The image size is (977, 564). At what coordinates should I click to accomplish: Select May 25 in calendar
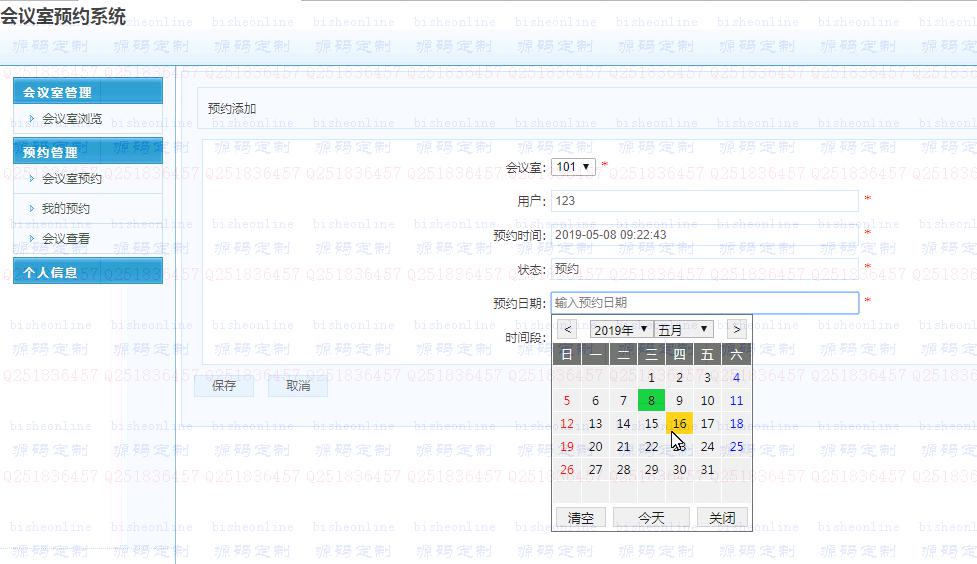point(736,447)
